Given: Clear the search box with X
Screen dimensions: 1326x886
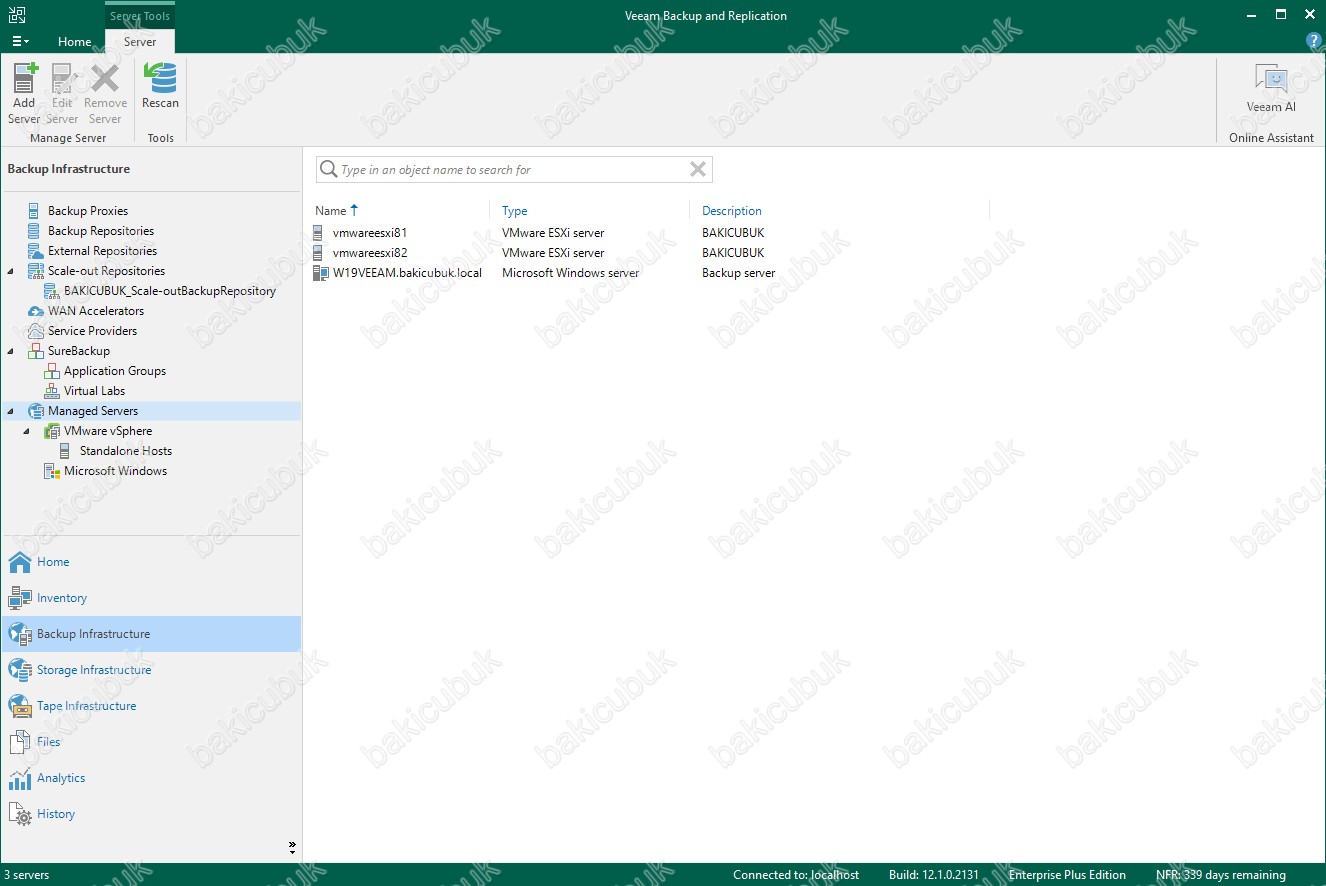Looking at the screenshot, I should click(x=698, y=169).
